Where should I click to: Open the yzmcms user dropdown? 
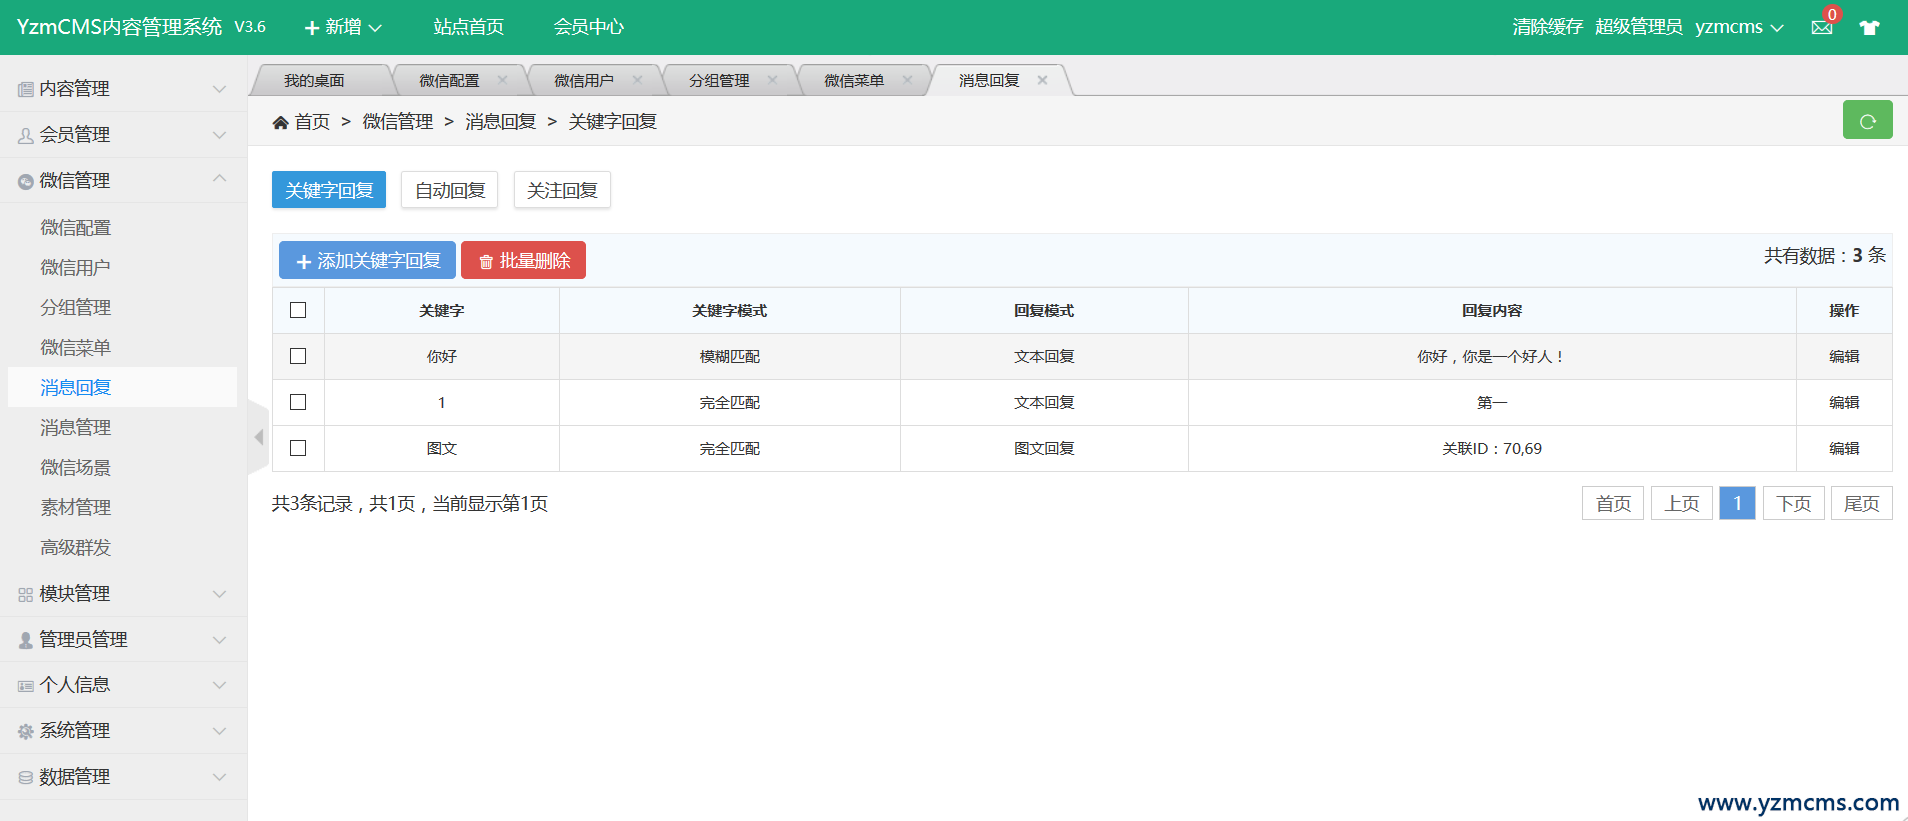[x=1739, y=27]
